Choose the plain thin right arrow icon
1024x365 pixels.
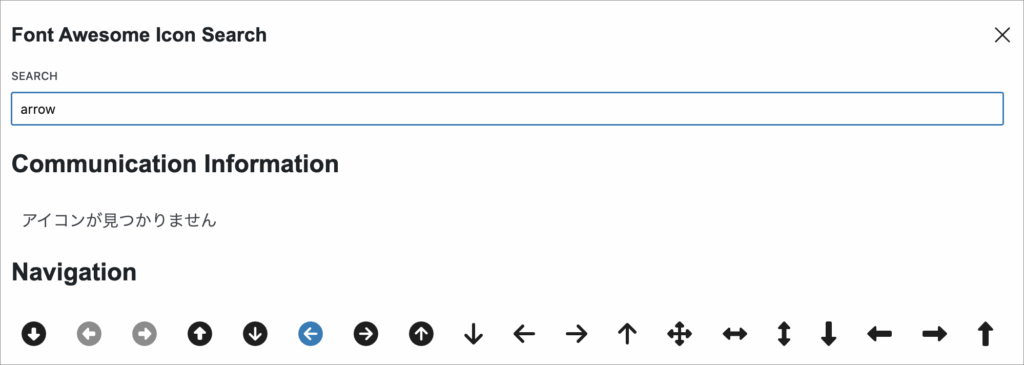576,334
